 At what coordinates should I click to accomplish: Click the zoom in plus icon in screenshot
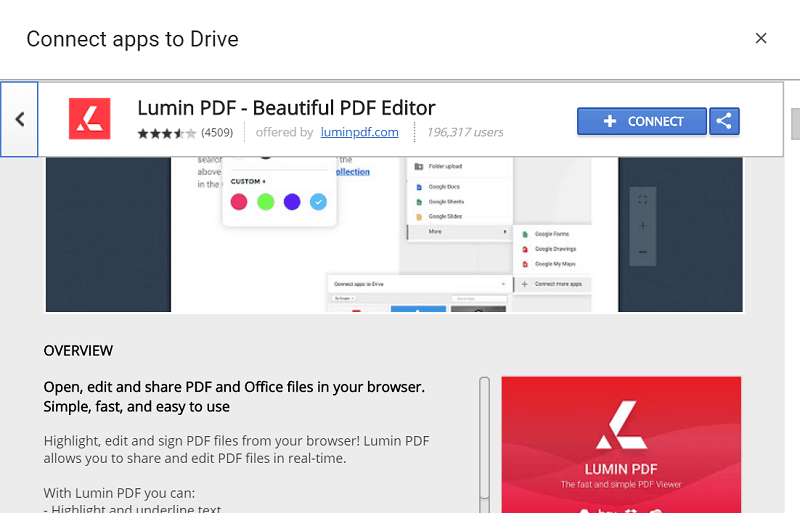click(643, 226)
